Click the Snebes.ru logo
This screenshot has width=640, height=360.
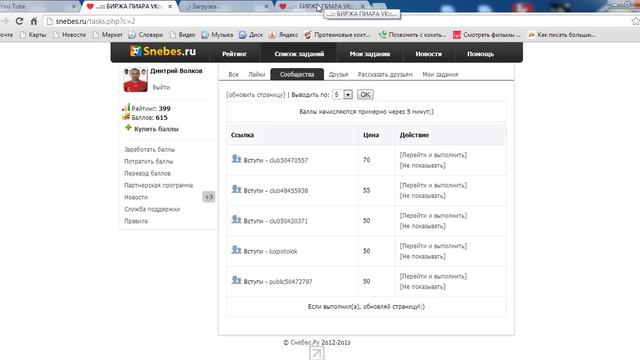tap(163, 51)
